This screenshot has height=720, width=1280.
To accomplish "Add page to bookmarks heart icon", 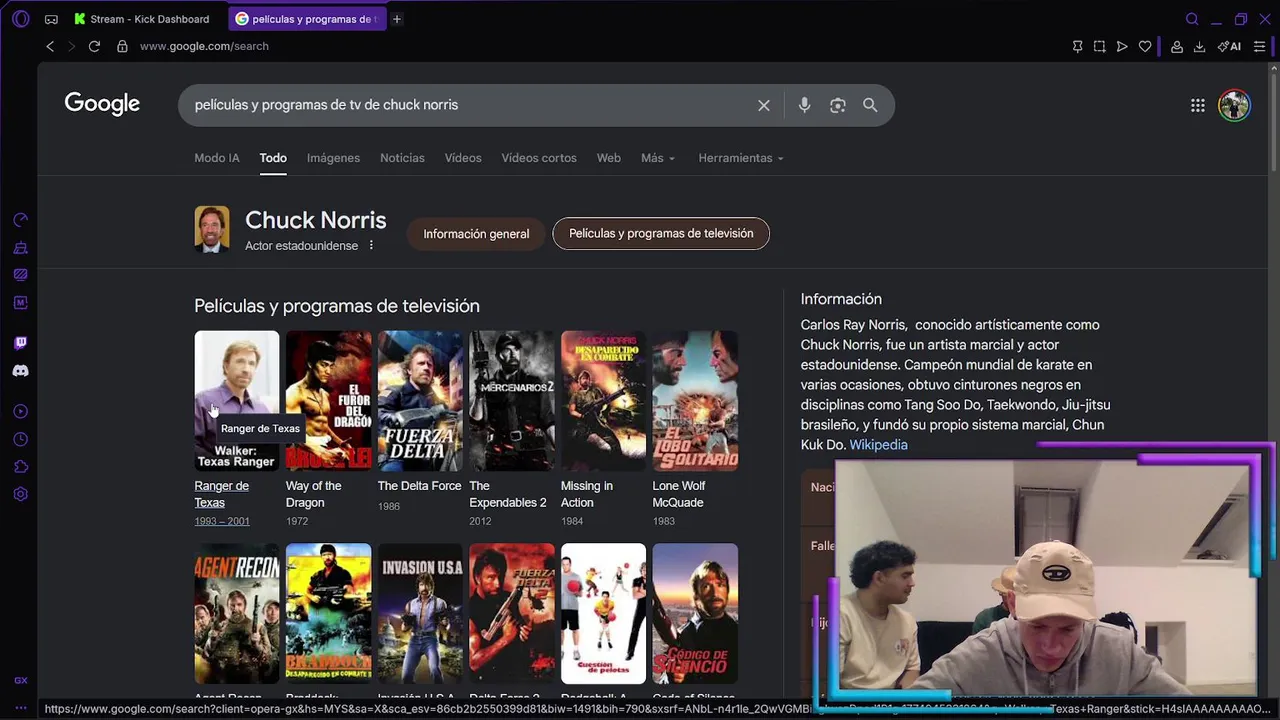I will coord(1145,46).
